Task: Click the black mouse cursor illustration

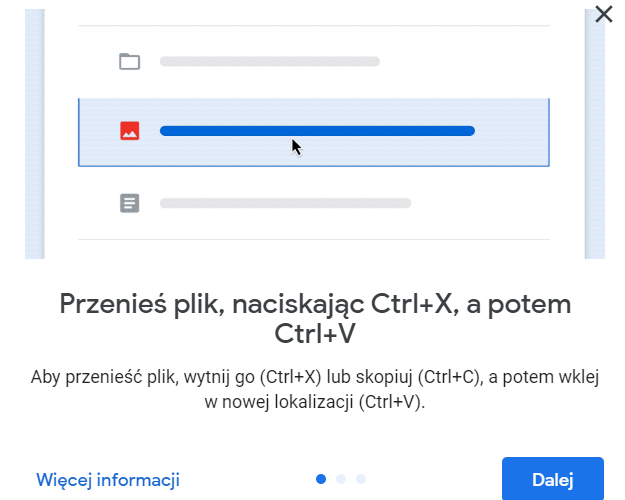Action: click(297, 148)
